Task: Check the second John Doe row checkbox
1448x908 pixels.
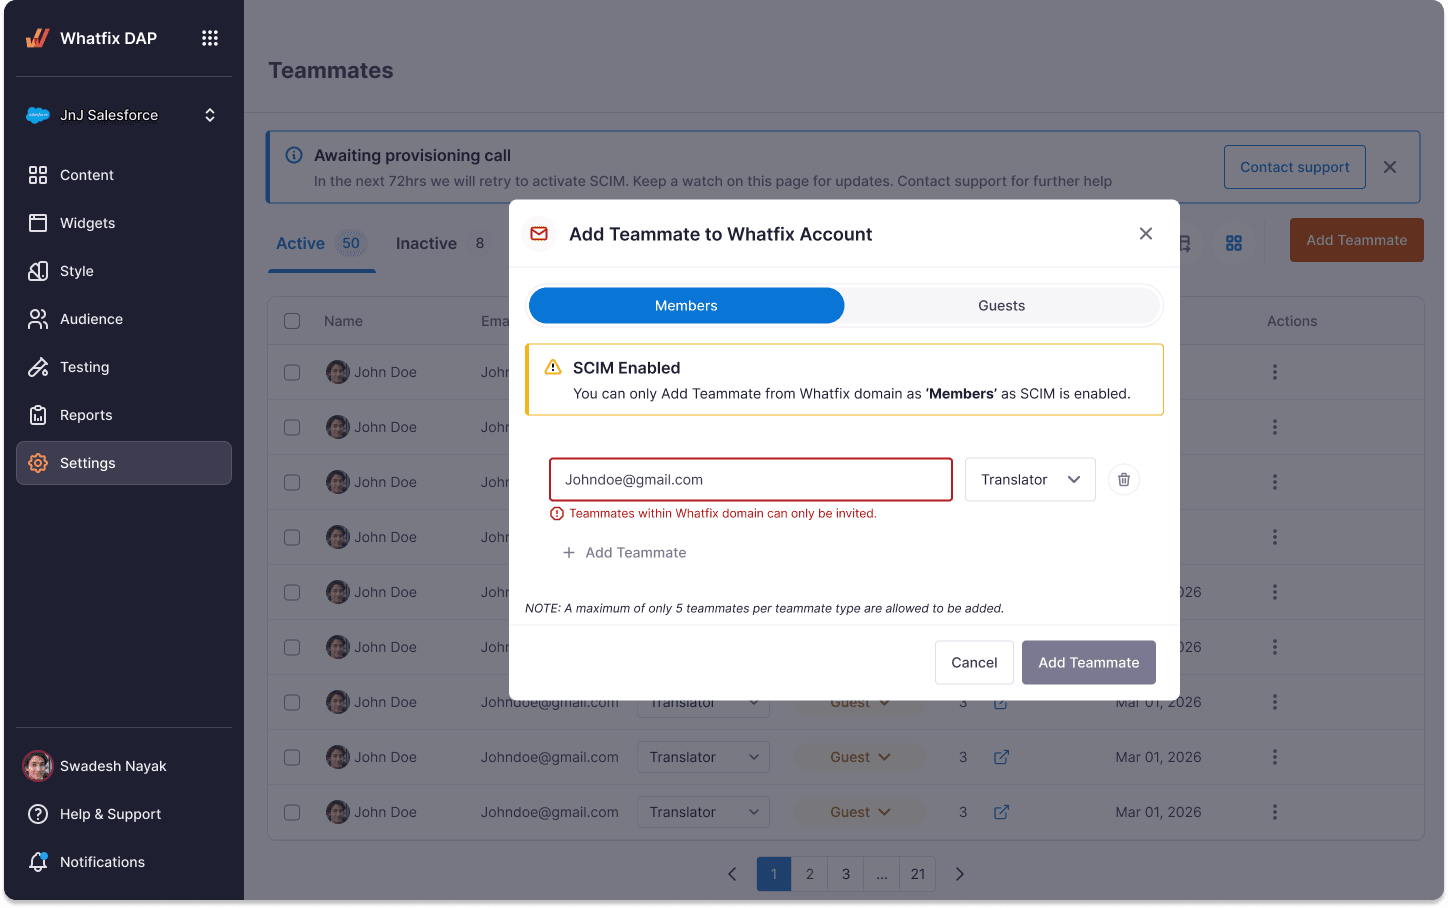Action: [x=292, y=427]
